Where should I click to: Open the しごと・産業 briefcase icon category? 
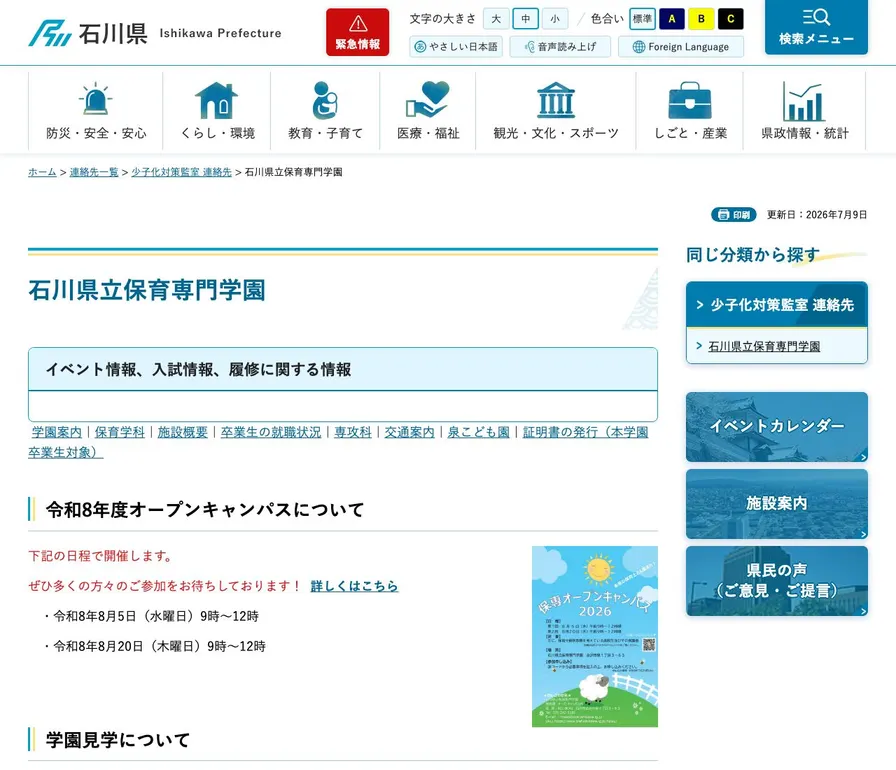pyautogui.click(x=690, y=111)
